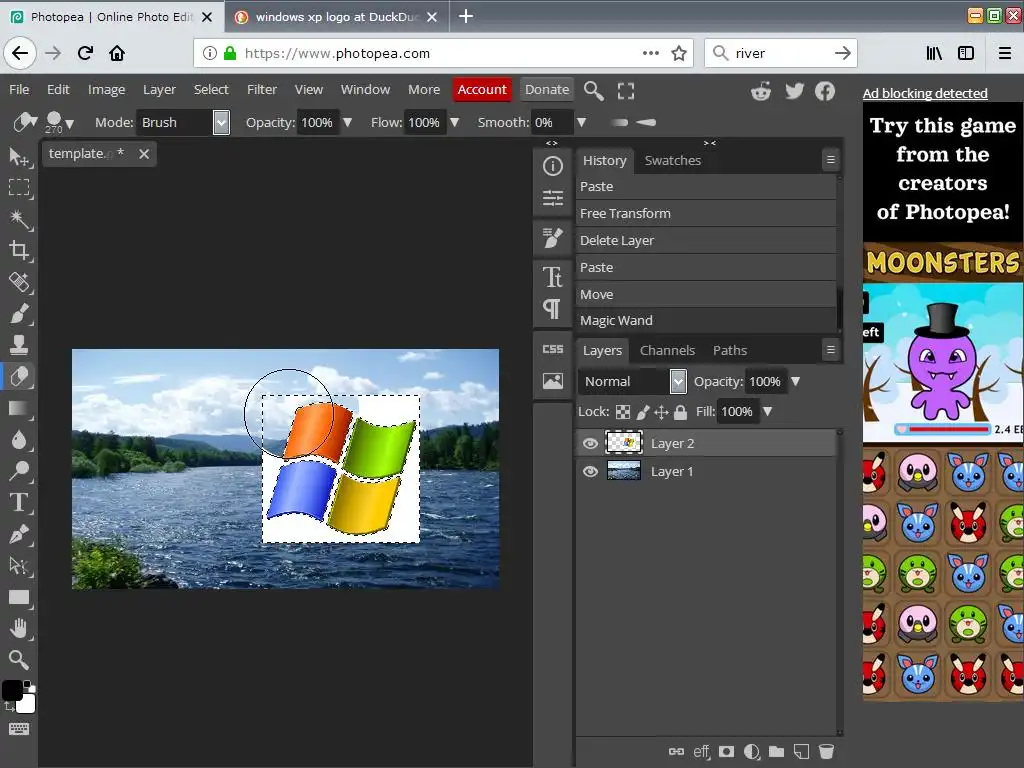The height and width of the screenshot is (768, 1024).
Task: Choose the Magic Wand tool
Action: tap(18, 219)
